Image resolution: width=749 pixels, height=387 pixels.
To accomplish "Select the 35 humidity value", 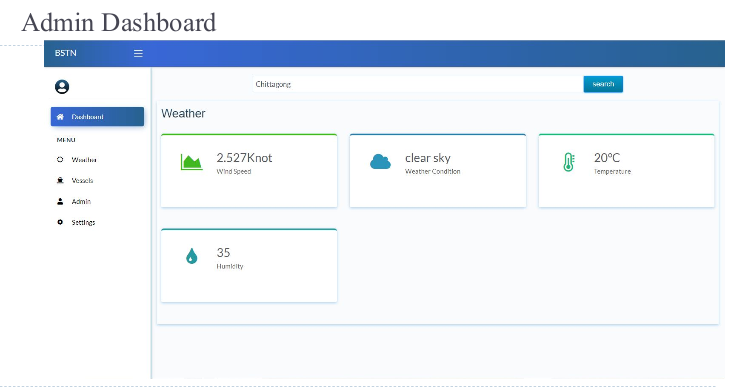I will tap(223, 252).
